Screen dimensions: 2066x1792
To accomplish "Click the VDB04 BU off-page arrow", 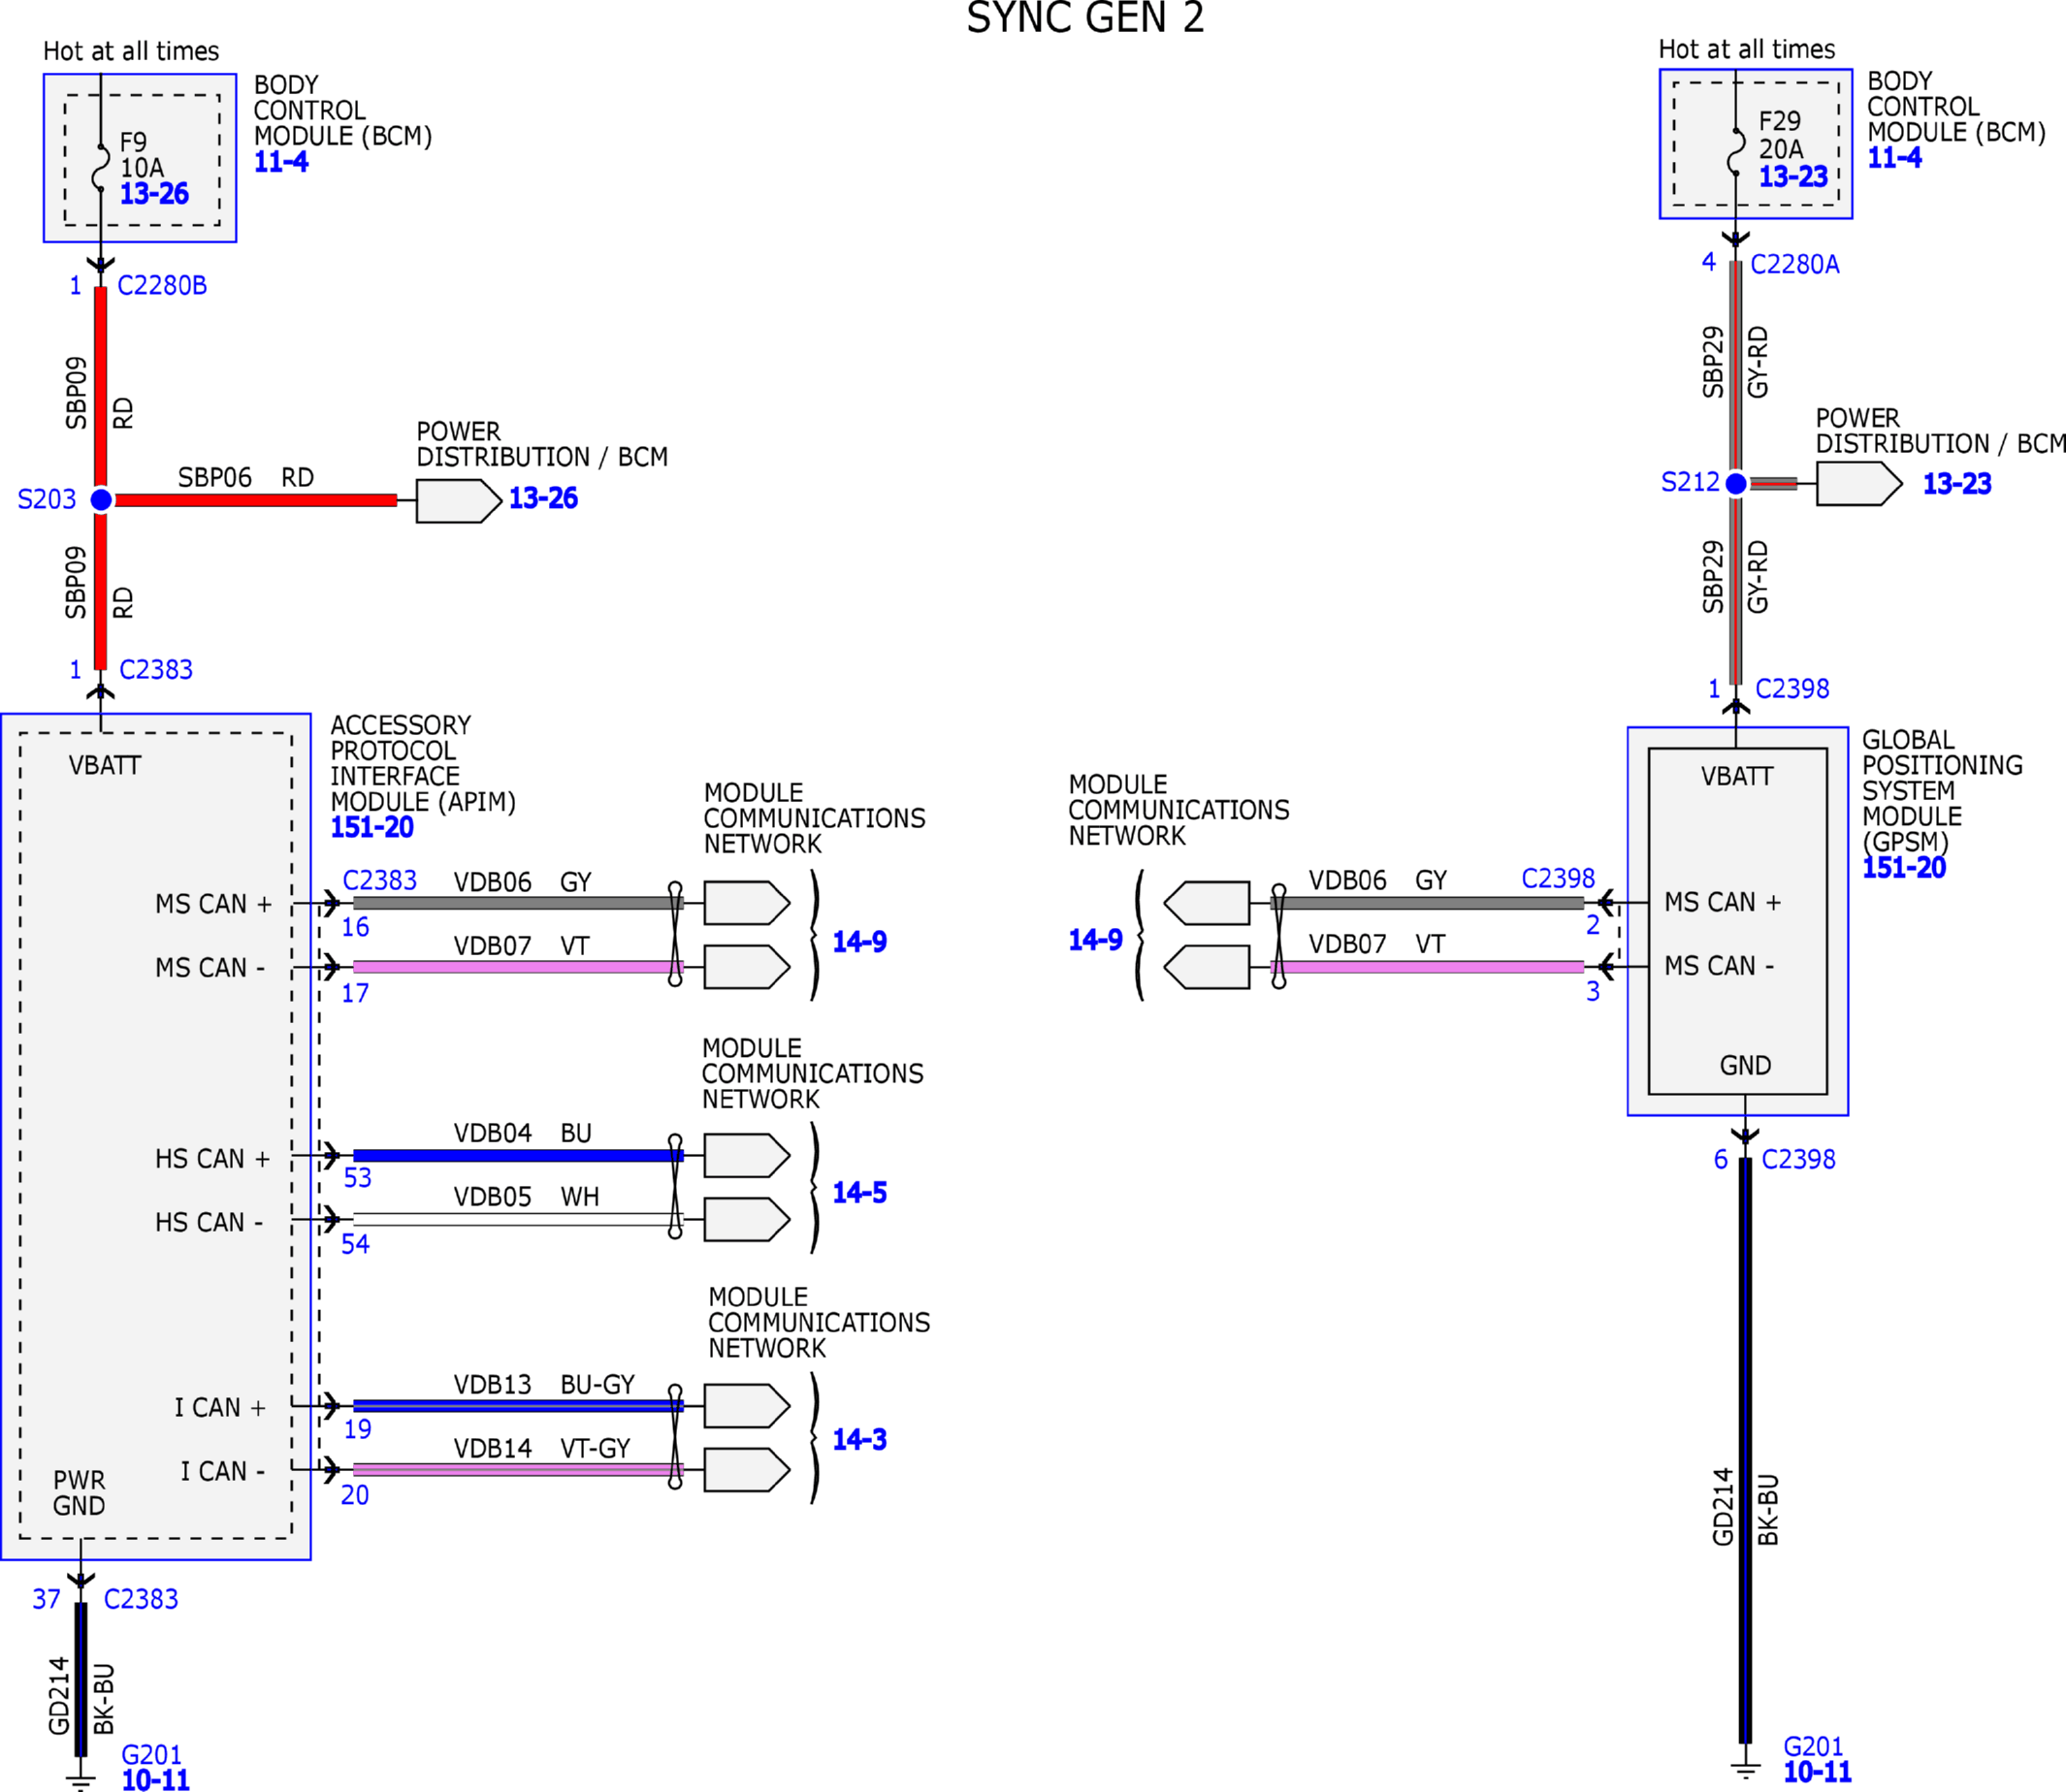I will [747, 1156].
